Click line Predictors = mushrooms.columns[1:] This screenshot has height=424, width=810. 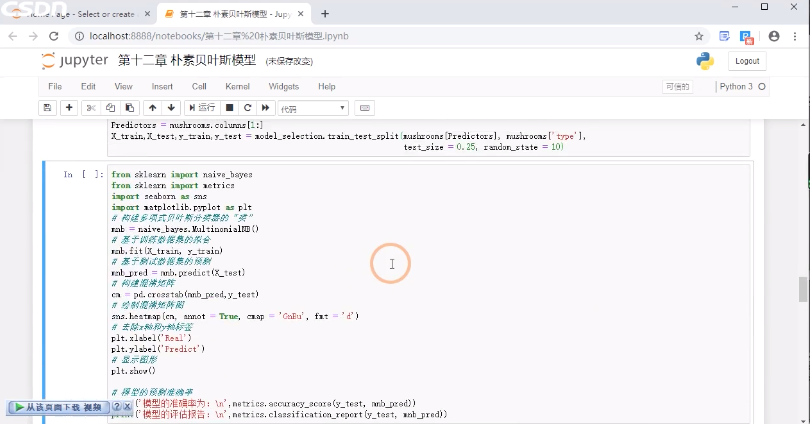(187, 125)
